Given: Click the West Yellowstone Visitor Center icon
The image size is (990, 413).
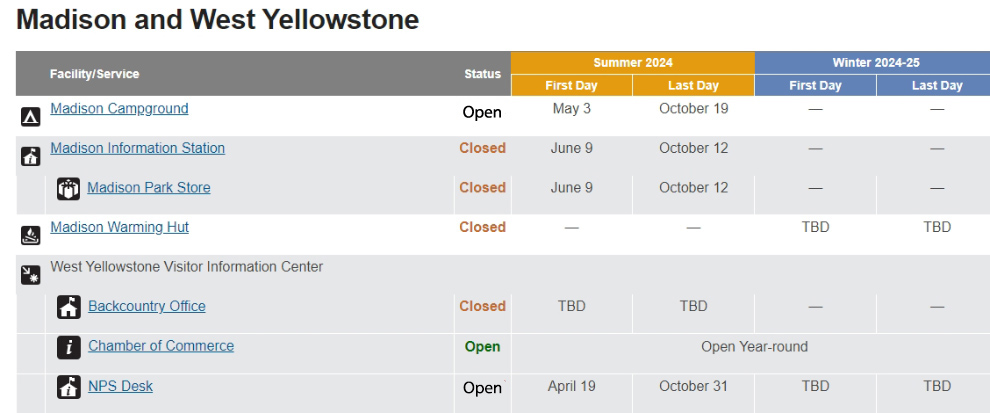Looking at the screenshot, I should [31, 274].
